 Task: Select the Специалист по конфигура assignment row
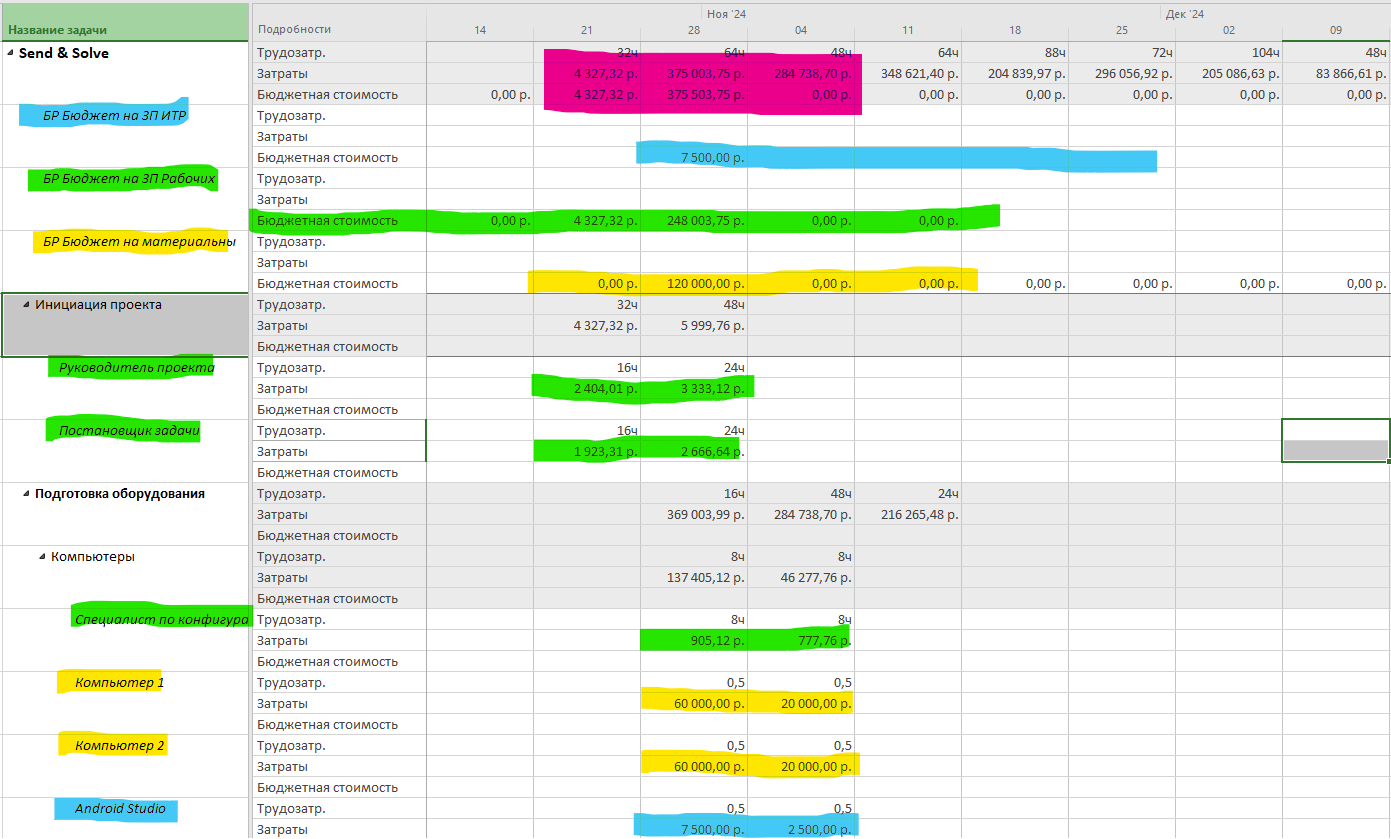[162, 620]
